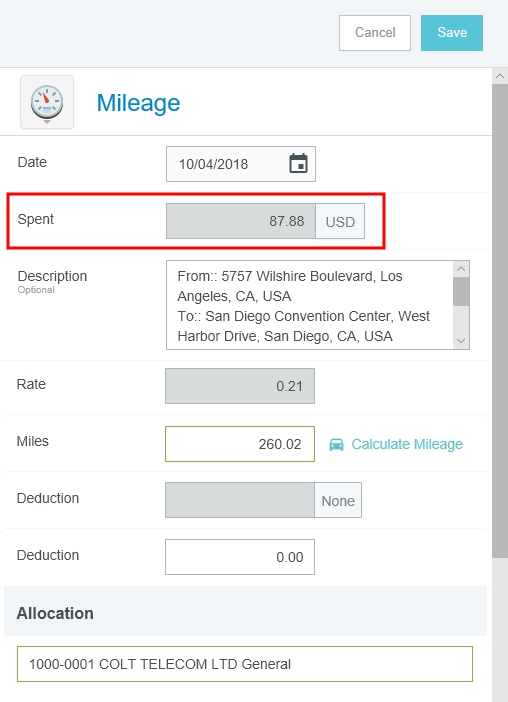Click the Date field showing 10/04/2018
The width and height of the screenshot is (508, 702).
coord(241,164)
